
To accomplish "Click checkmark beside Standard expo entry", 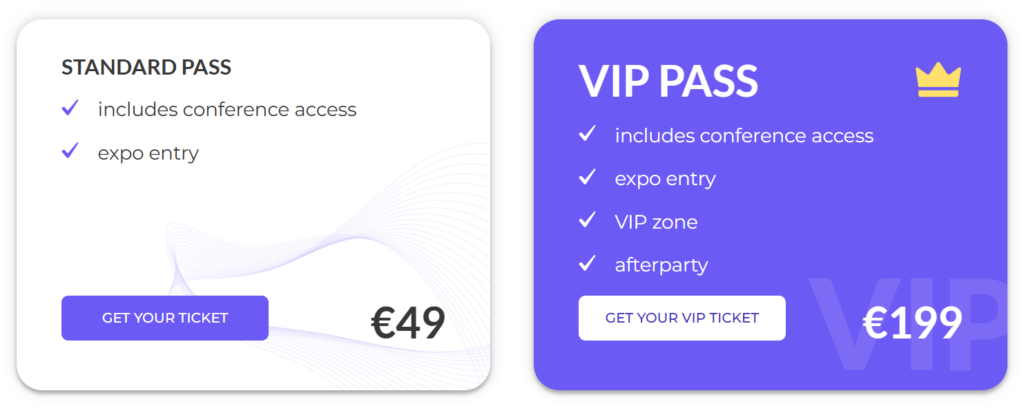I will pos(70,152).
